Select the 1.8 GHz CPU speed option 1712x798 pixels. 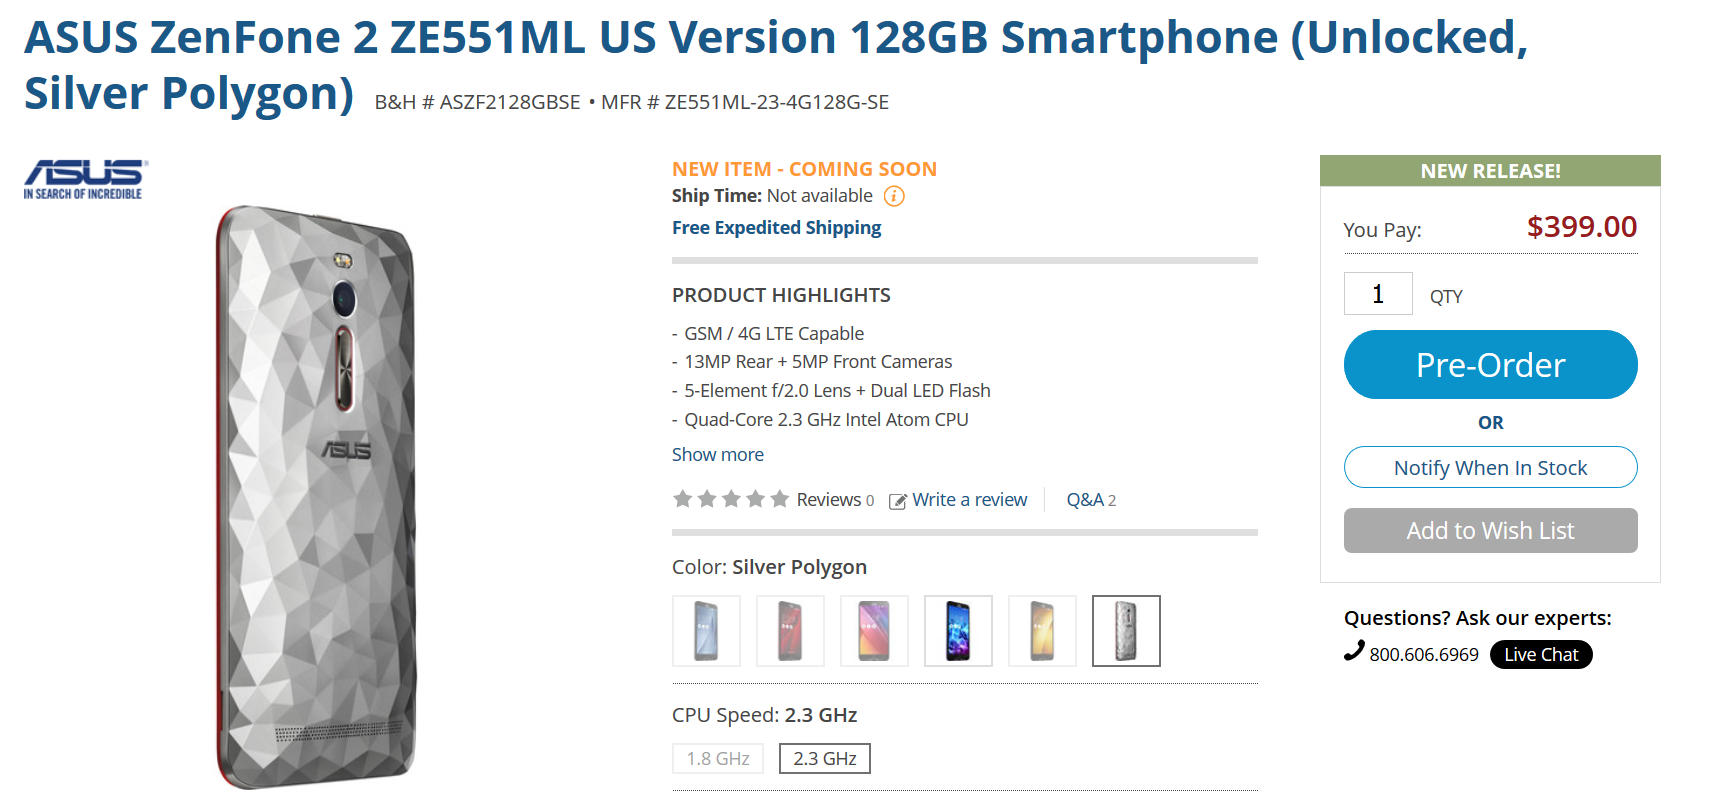[x=718, y=758]
